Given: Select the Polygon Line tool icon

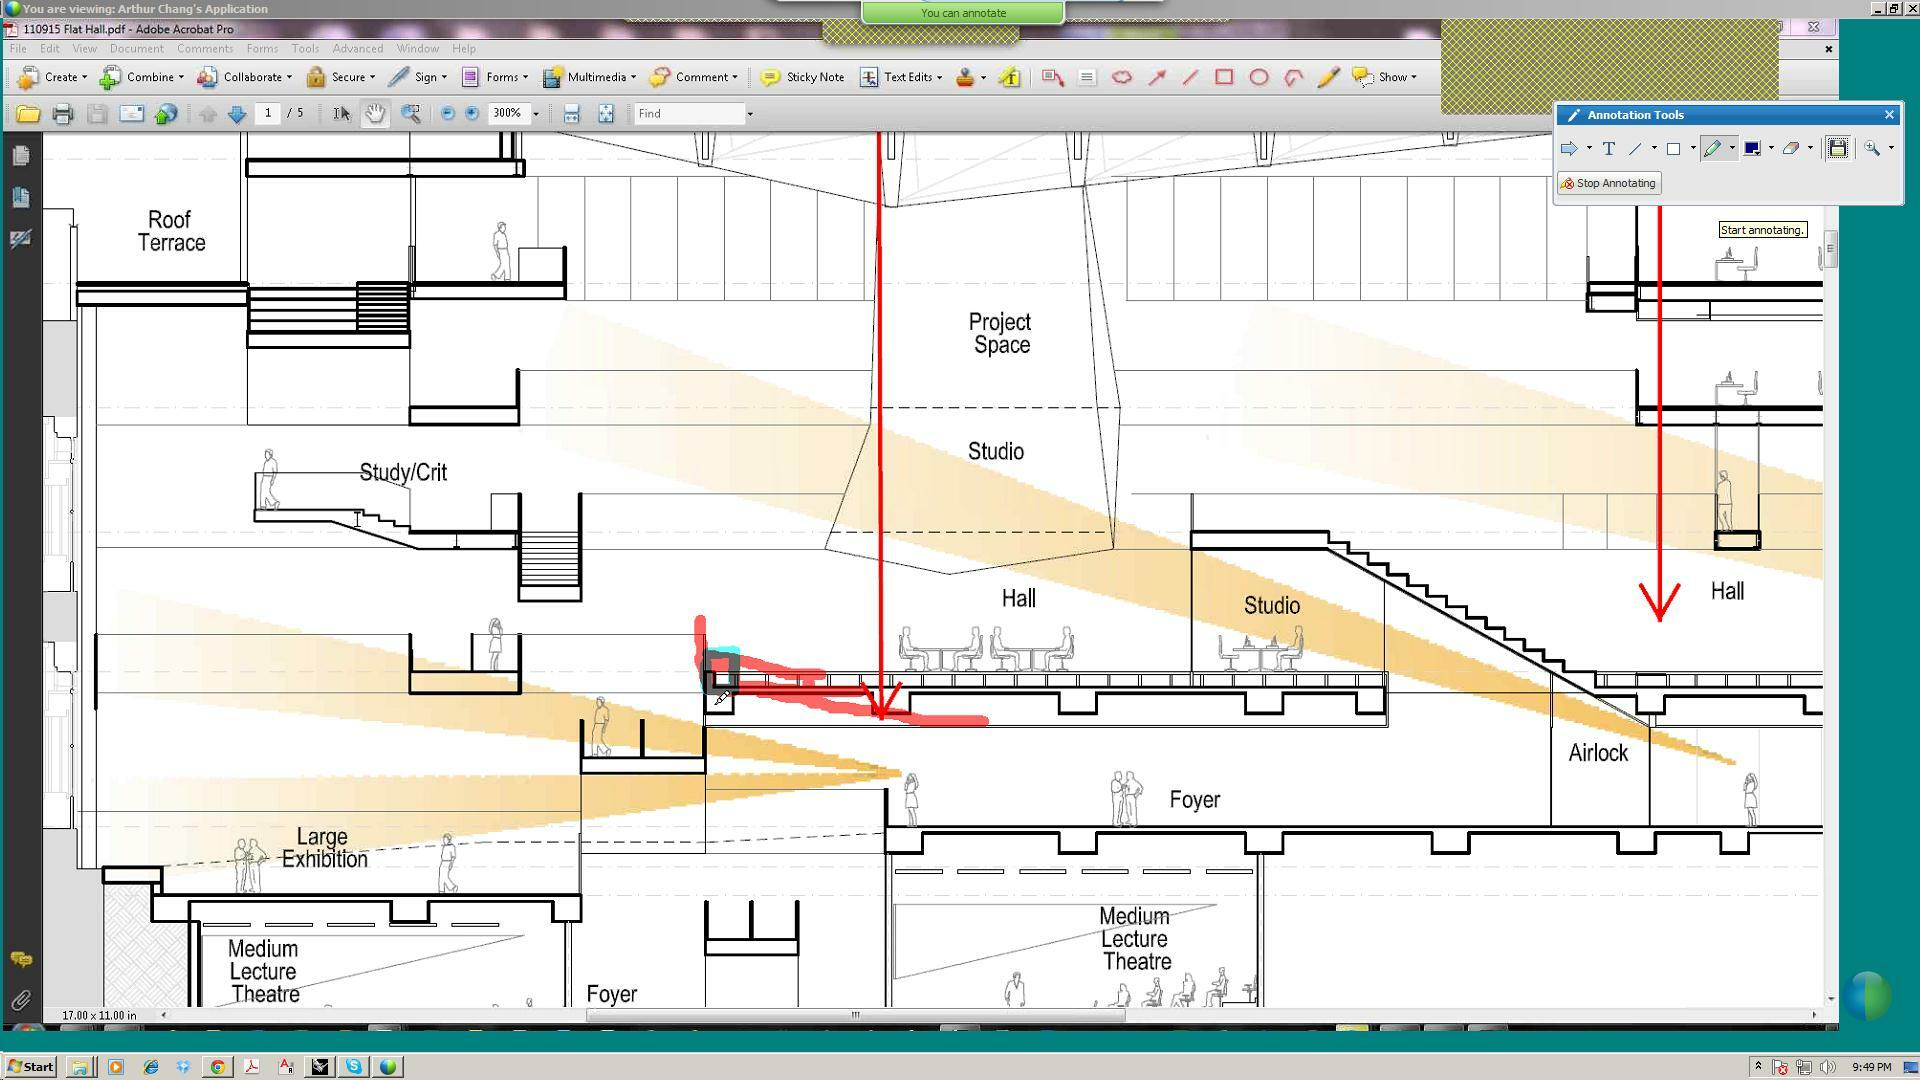Looking at the screenshot, I should point(1294,77).
